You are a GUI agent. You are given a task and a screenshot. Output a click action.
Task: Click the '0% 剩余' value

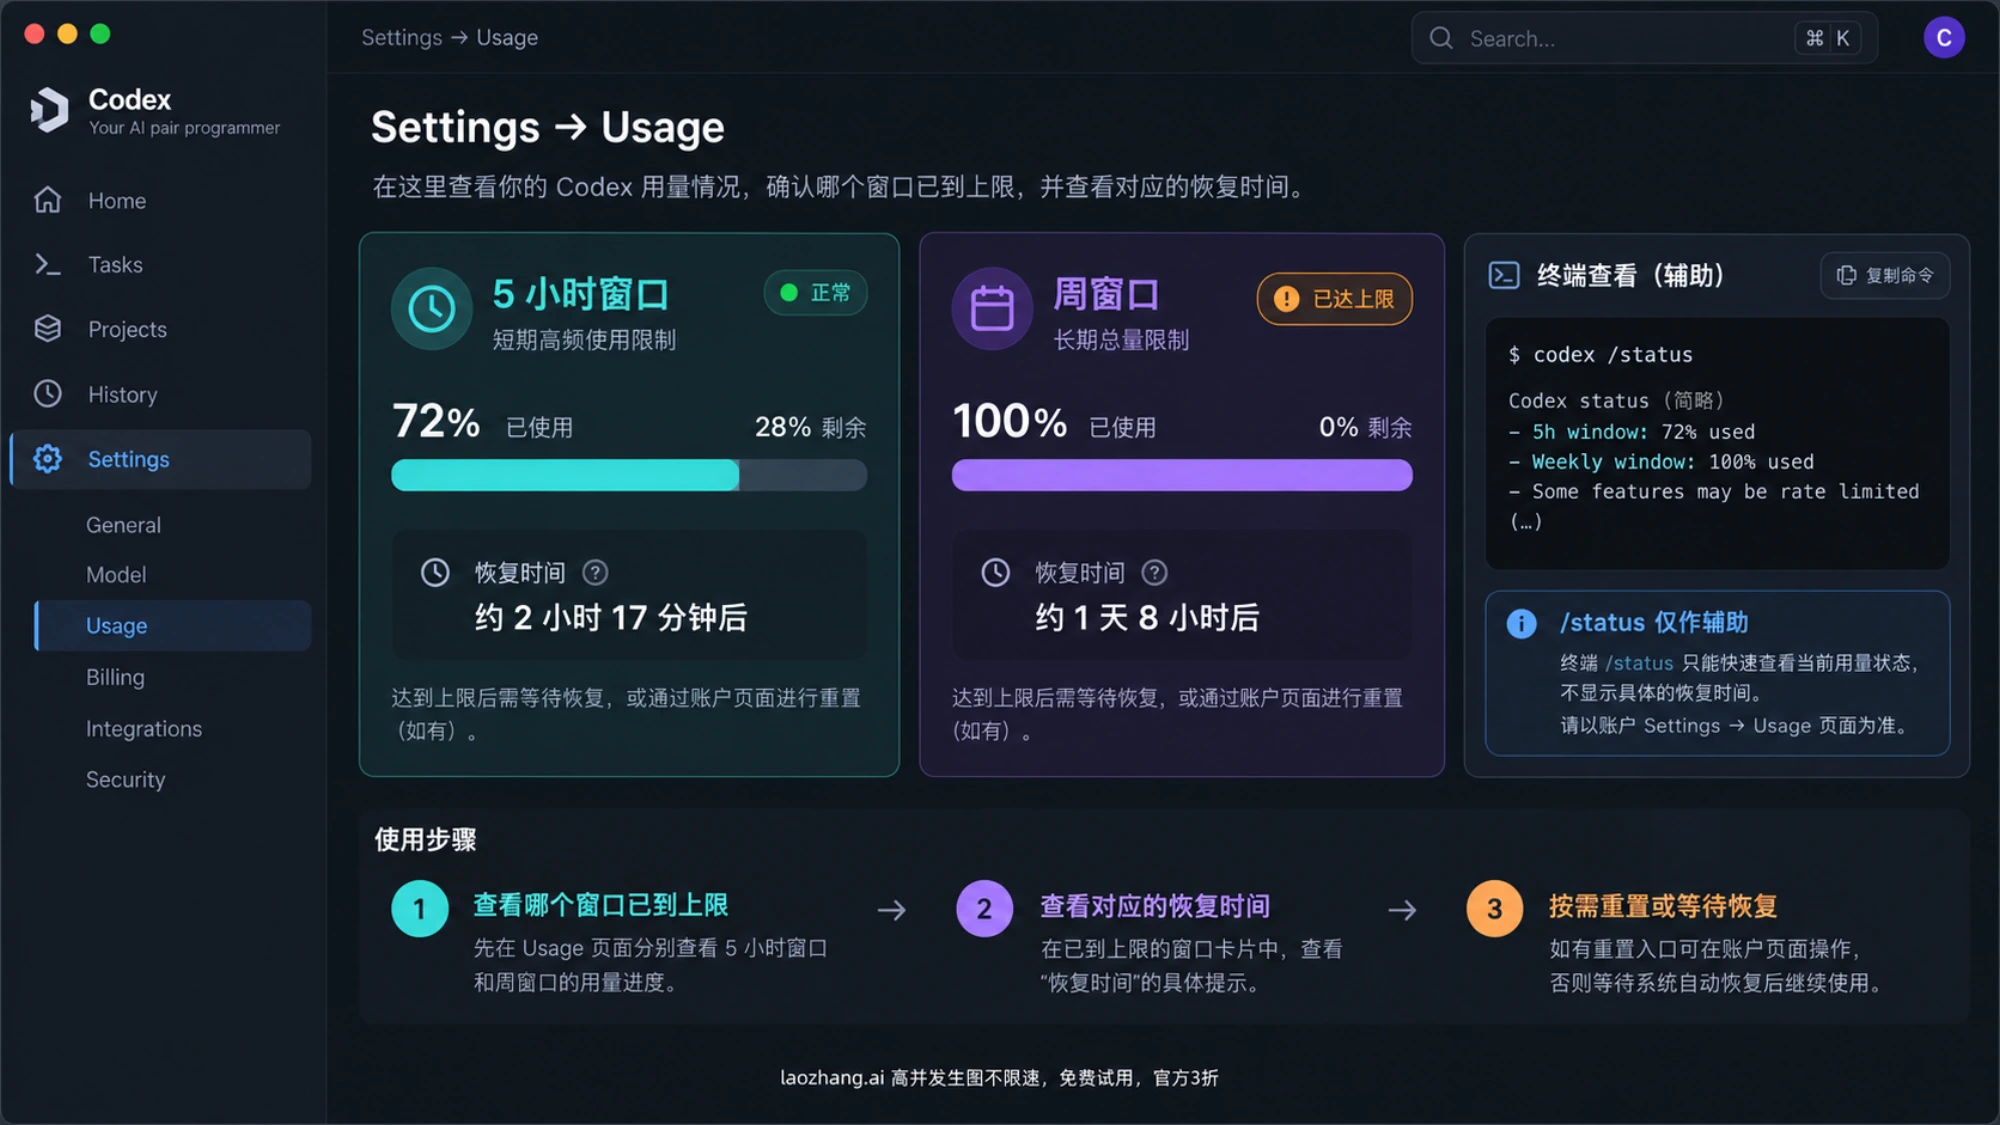tap(1365, 427)
